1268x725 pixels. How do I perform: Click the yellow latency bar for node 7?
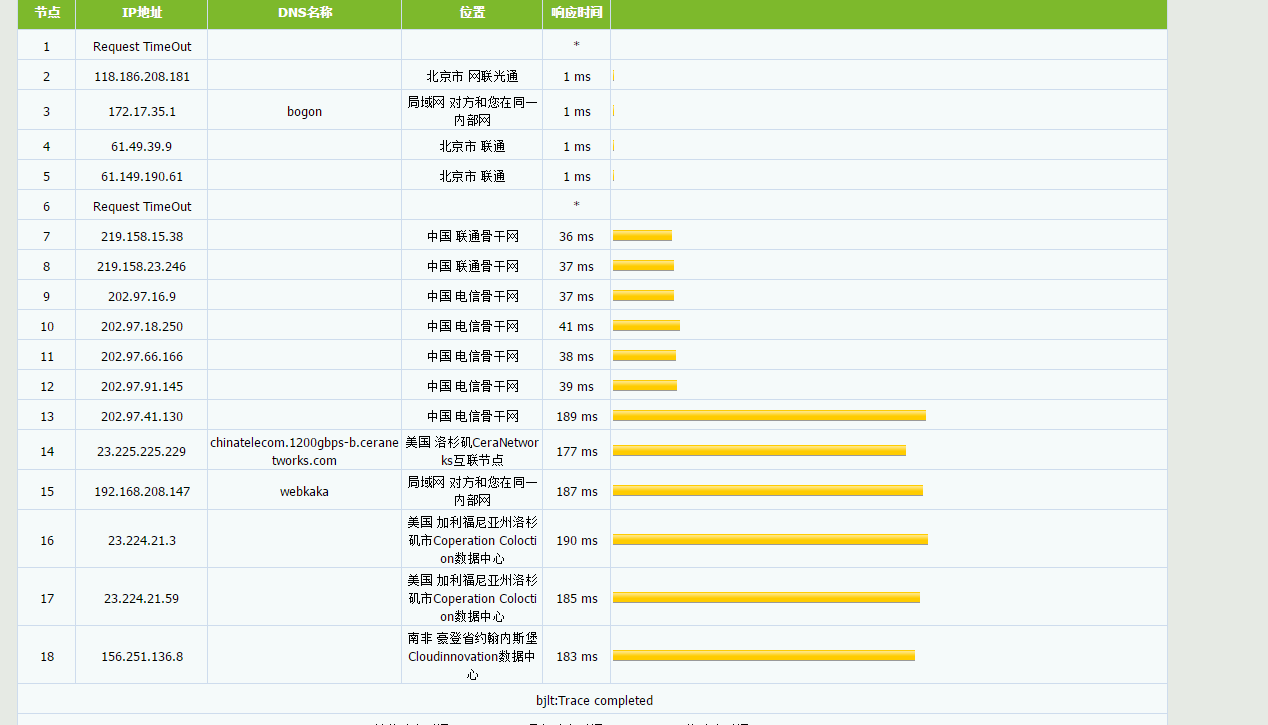click(642, 235)
